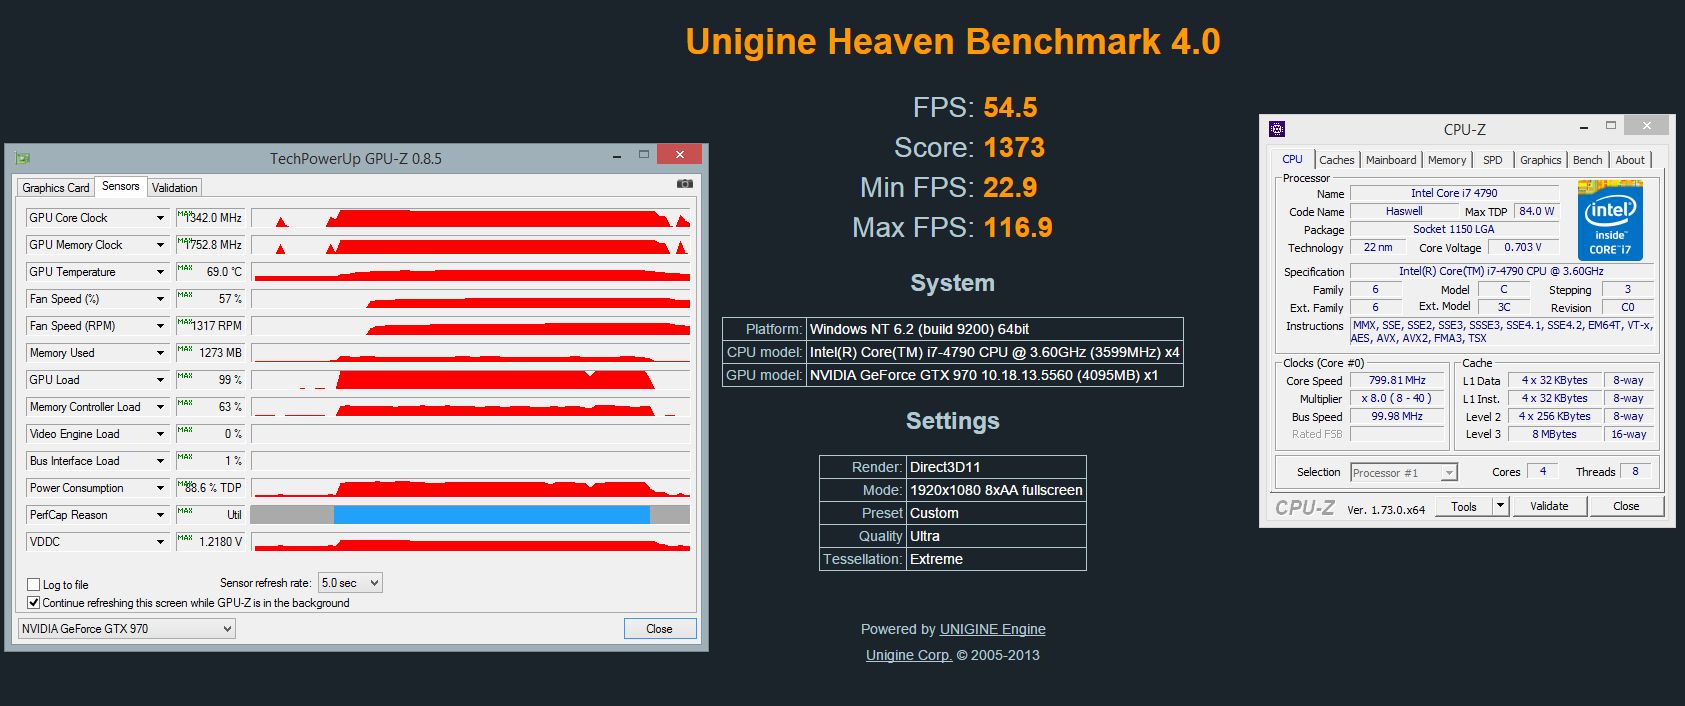Image resolution: width=1685 pixels, height=706 pixels.
Task: Click the GPU-Z Close button
Action: pos(659,629)
